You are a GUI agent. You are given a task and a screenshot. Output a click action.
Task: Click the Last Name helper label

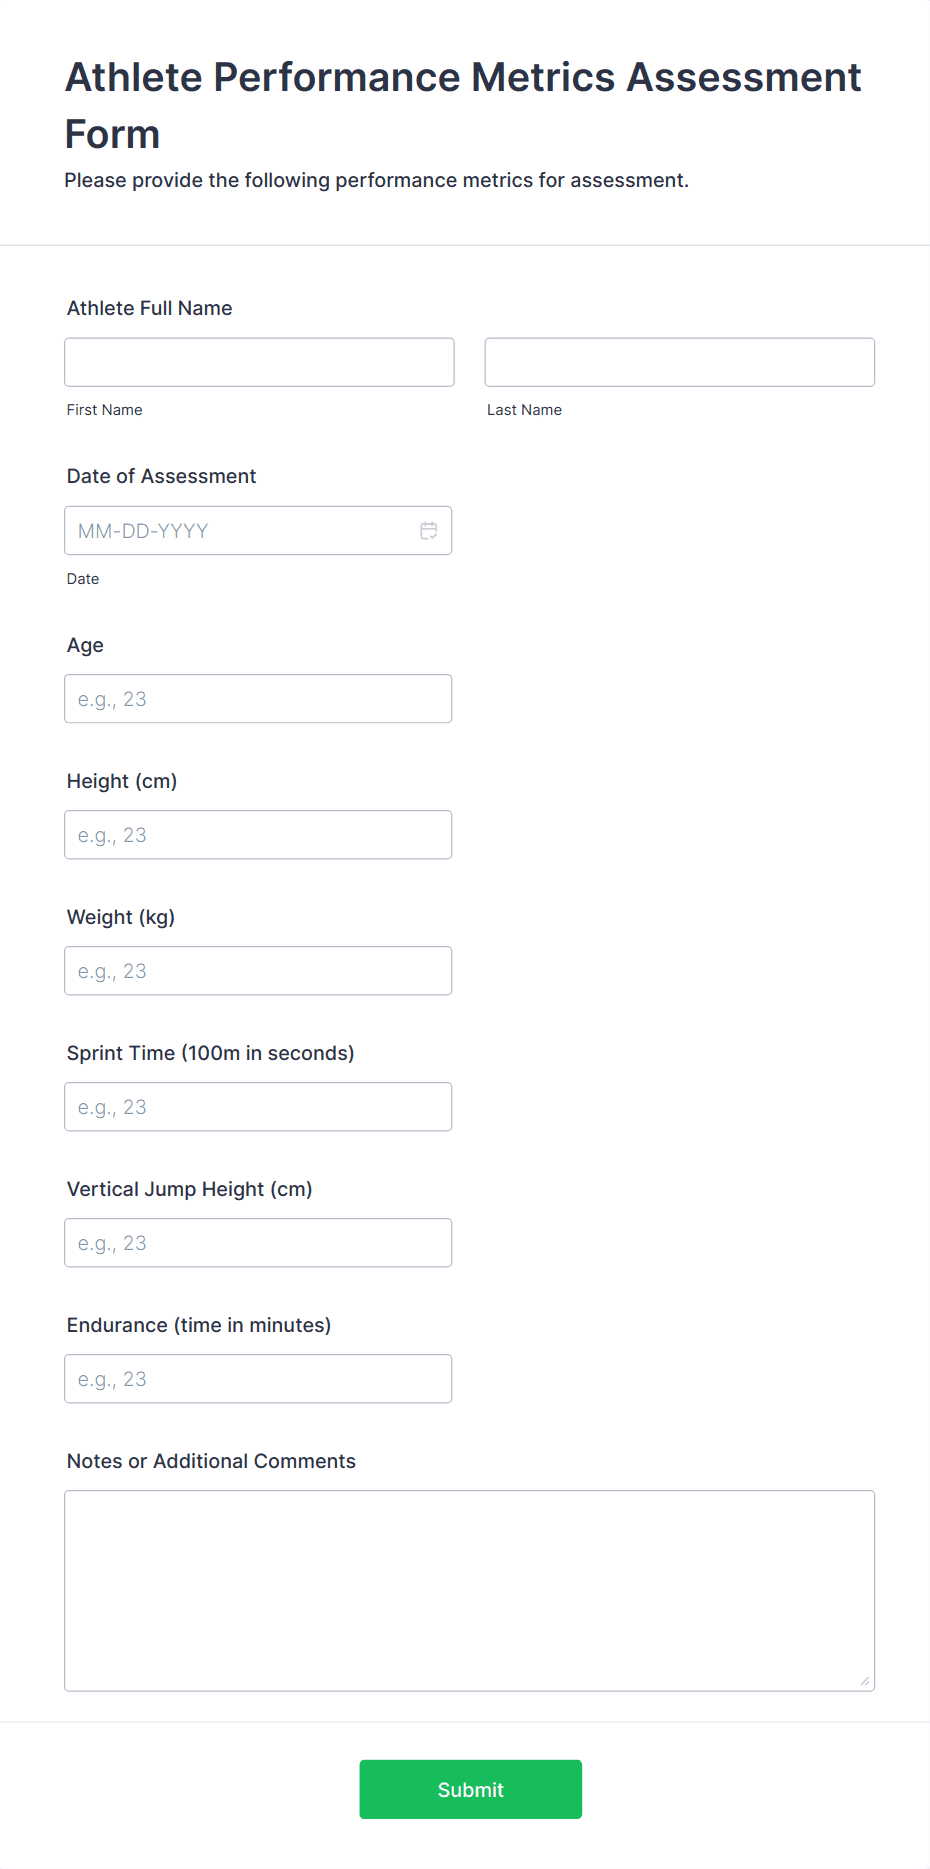524,409
